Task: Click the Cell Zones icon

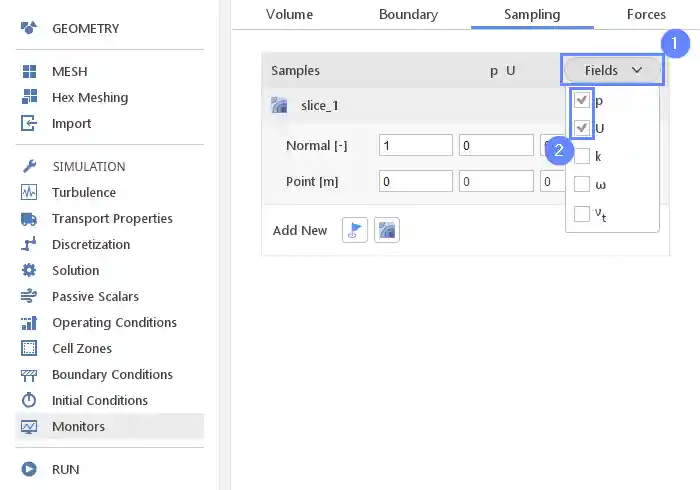Action: pos(29,349)
